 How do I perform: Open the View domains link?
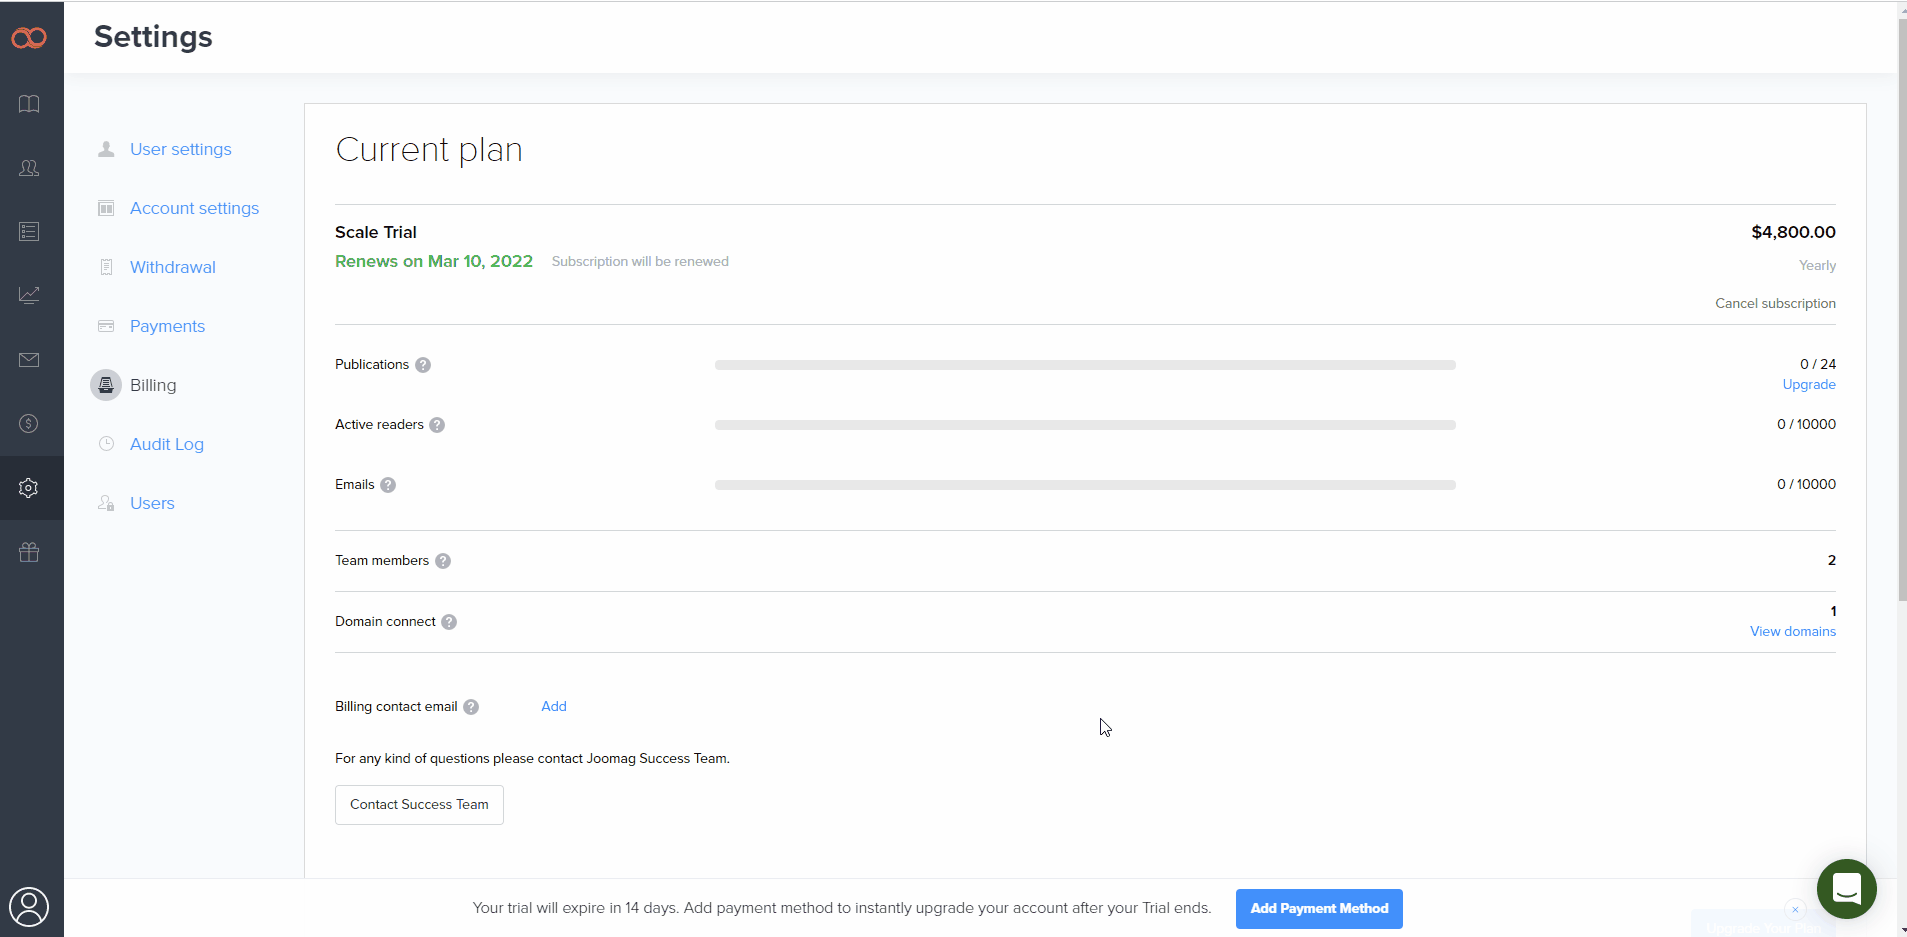tap(1792, 631)
